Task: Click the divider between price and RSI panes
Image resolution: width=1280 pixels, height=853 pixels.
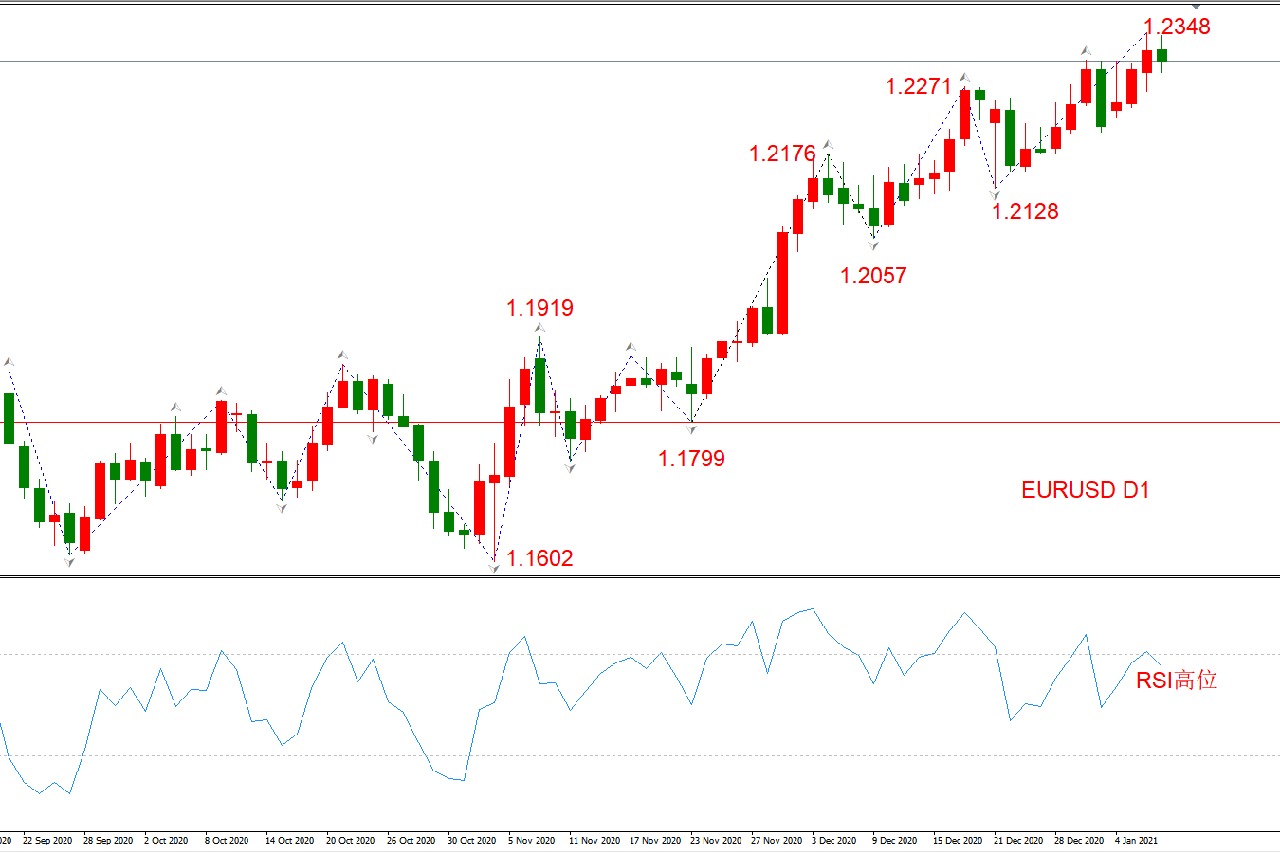Action: 640,576
